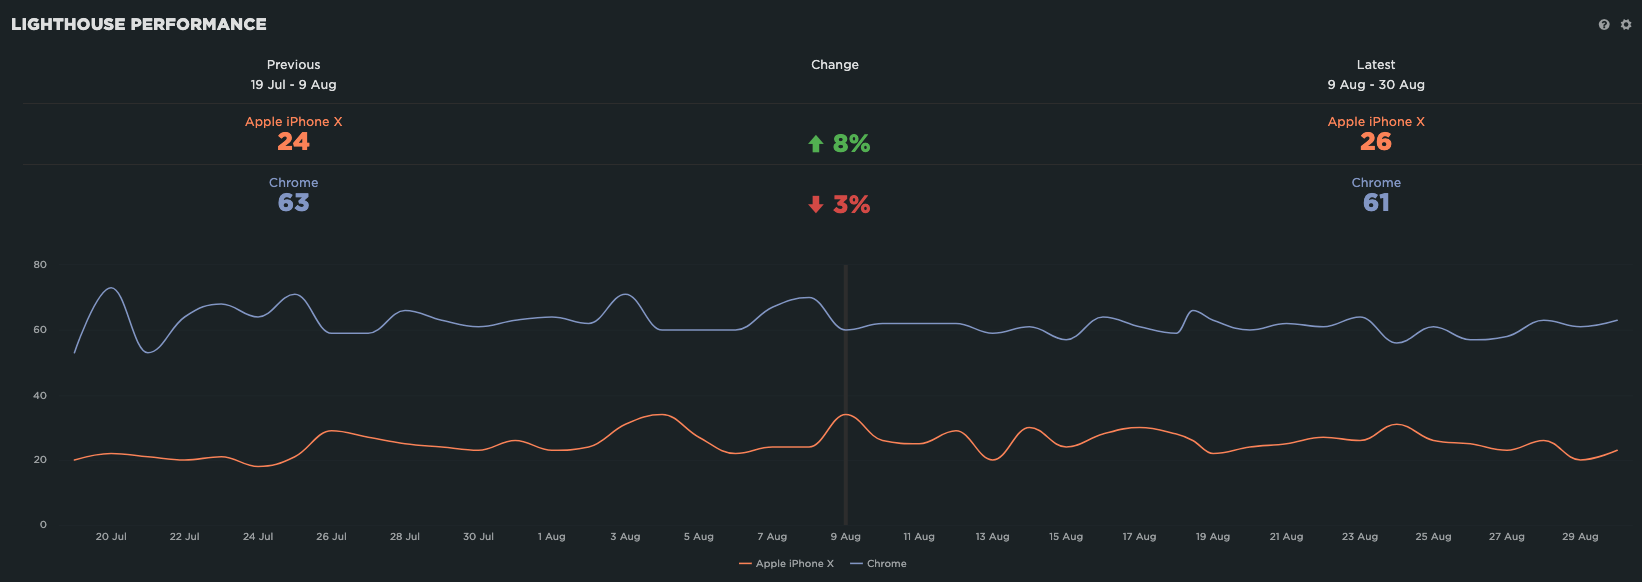Select previous Chrome score 63
Screen dimensions: 1642x582
(293, 203)
